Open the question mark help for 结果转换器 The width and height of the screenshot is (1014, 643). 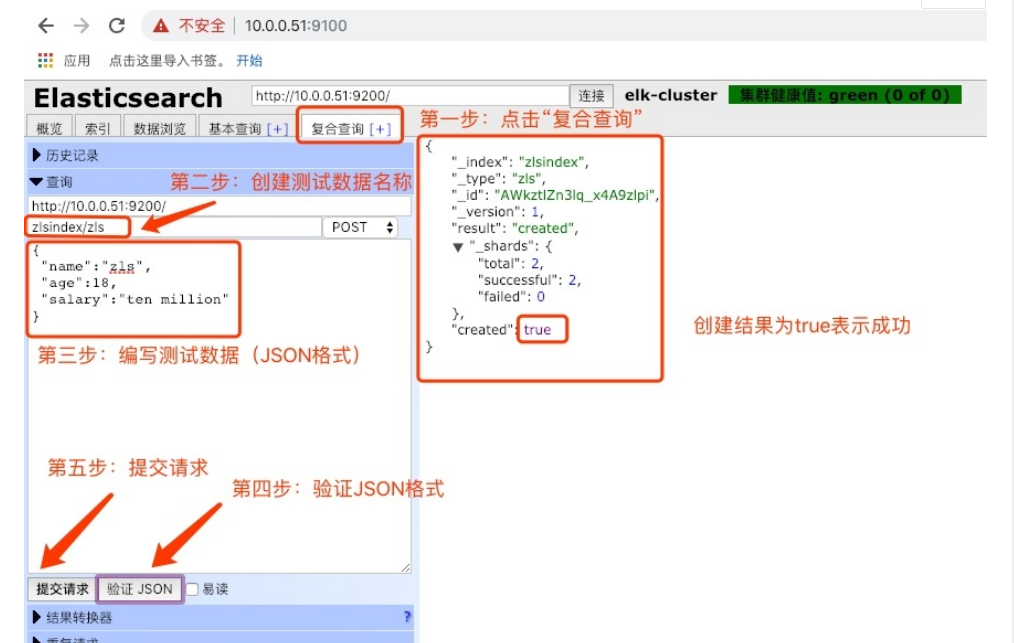point(407,616)
